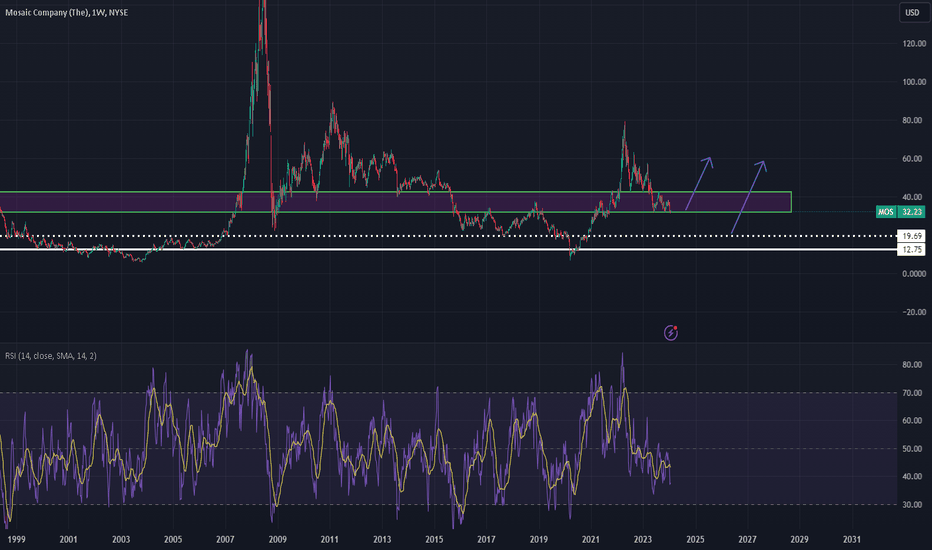Viewport: 932px width, 550px height.
Task: Click the 100.00 price axis label
Action: pyautogui.click(x=914, y=82)
